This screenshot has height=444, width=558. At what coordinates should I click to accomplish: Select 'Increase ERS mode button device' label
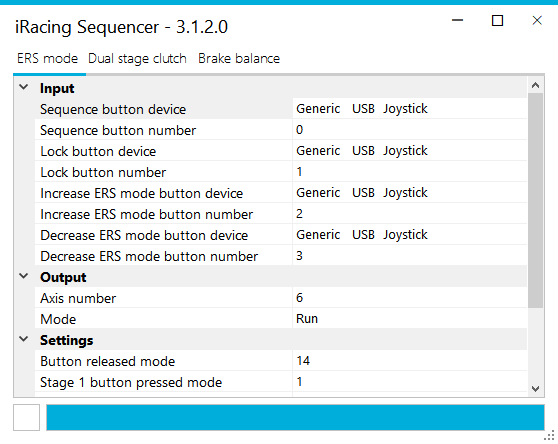tap(141, 193)
